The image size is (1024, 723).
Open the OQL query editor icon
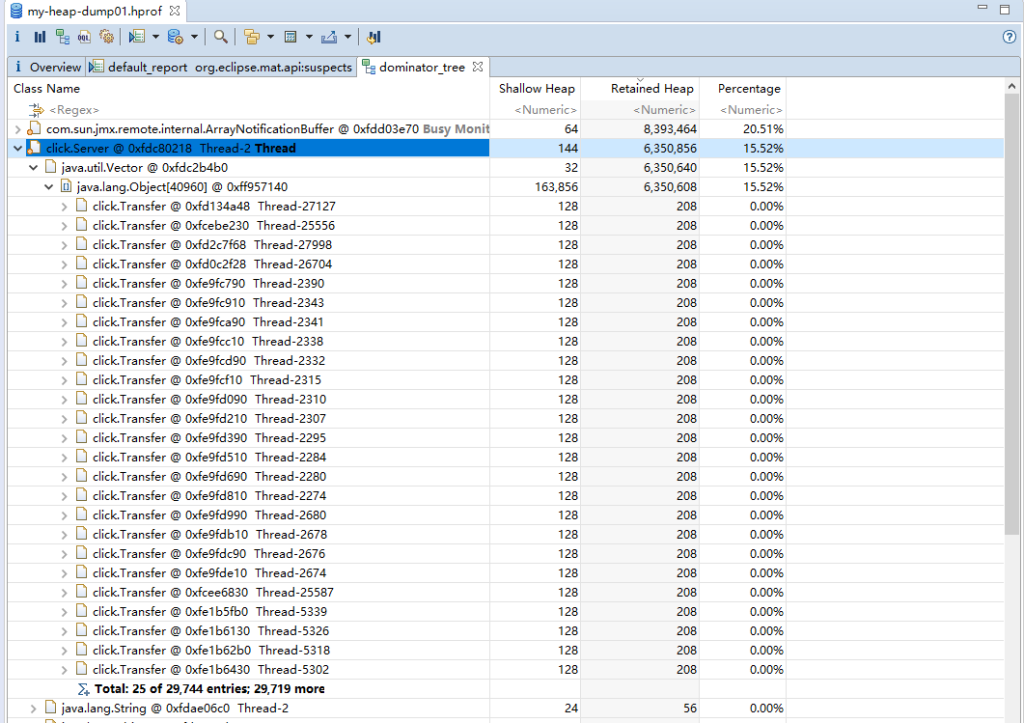[84, 37]
